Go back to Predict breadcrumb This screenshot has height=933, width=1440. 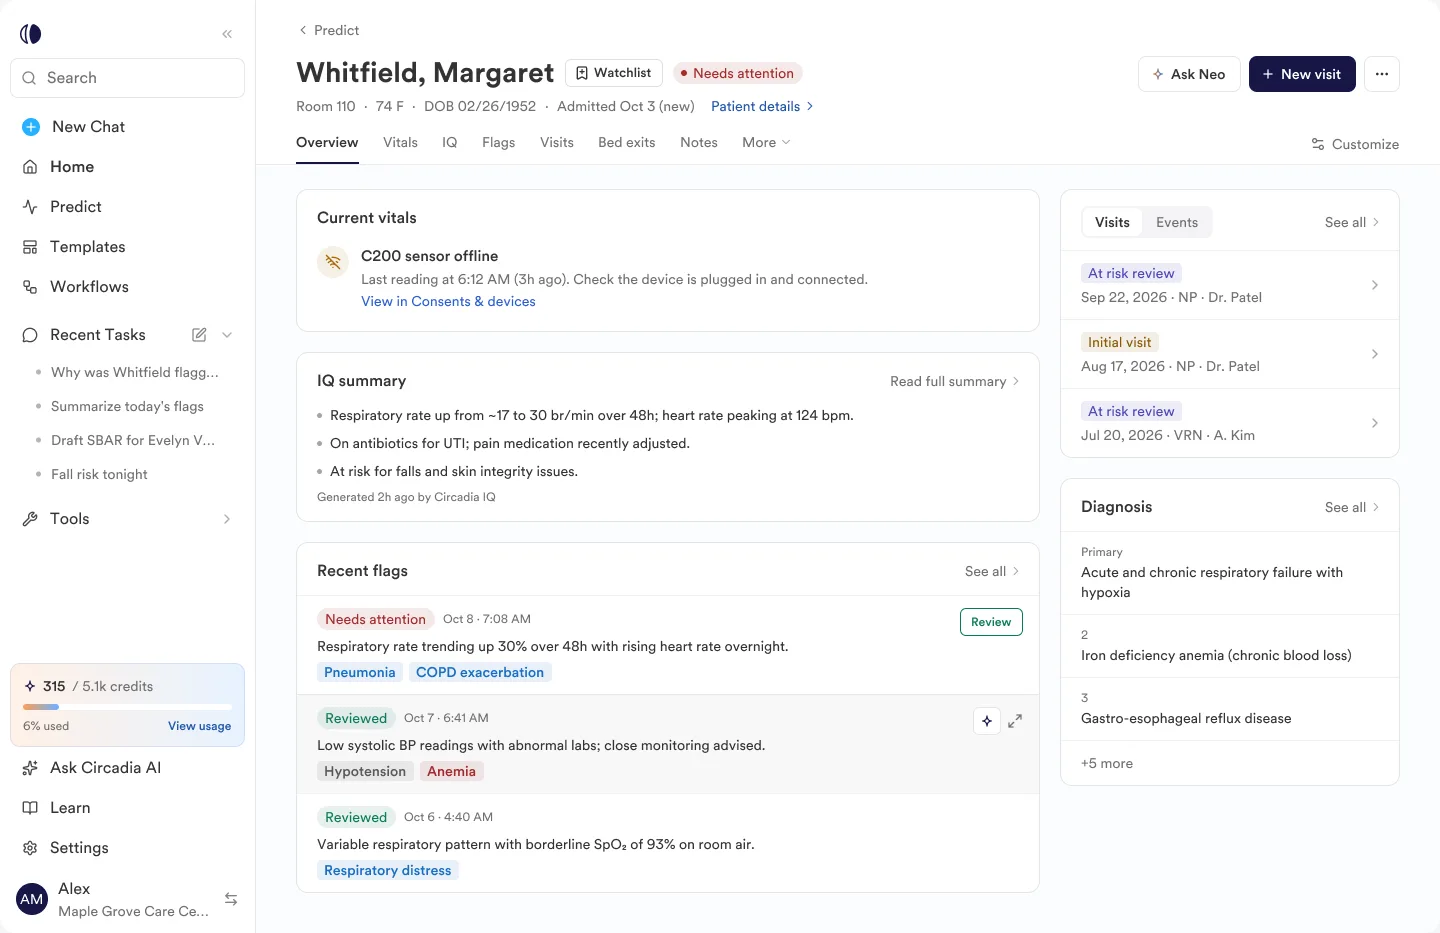coord(329,30)
